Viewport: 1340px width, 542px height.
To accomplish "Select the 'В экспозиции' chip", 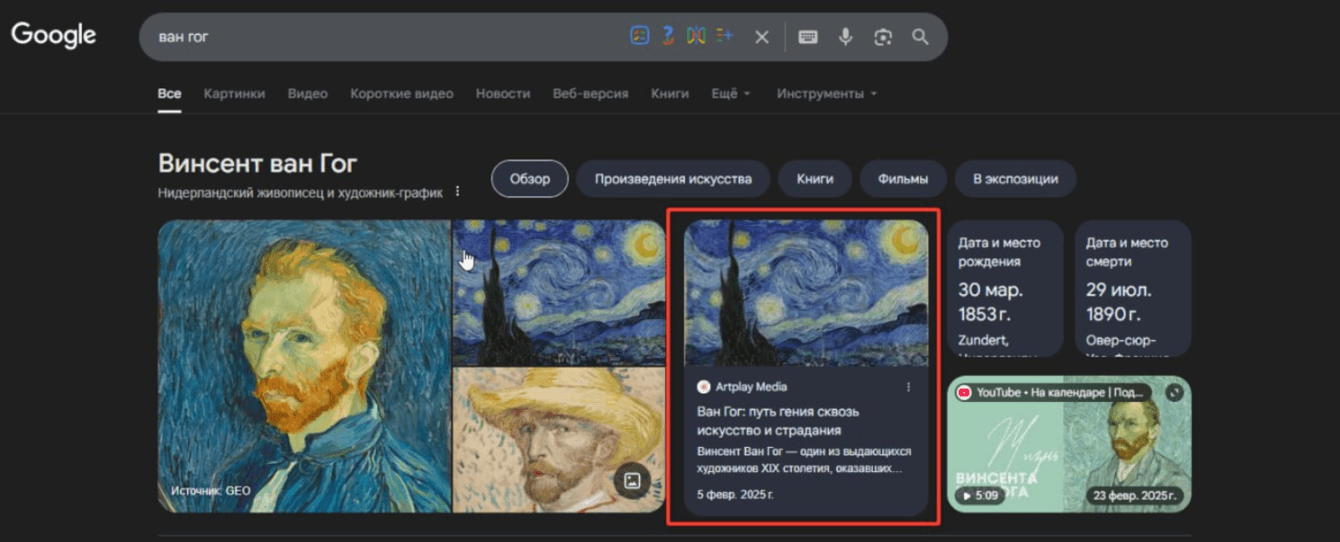I will 1015,179.
